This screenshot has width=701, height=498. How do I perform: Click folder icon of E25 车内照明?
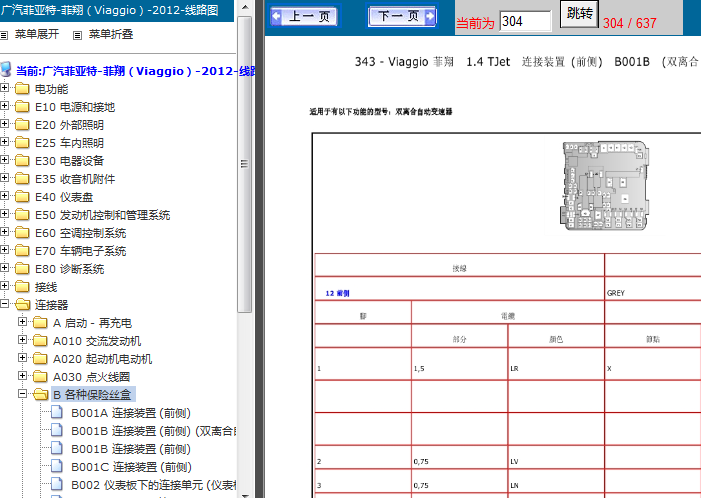[22, 142]
